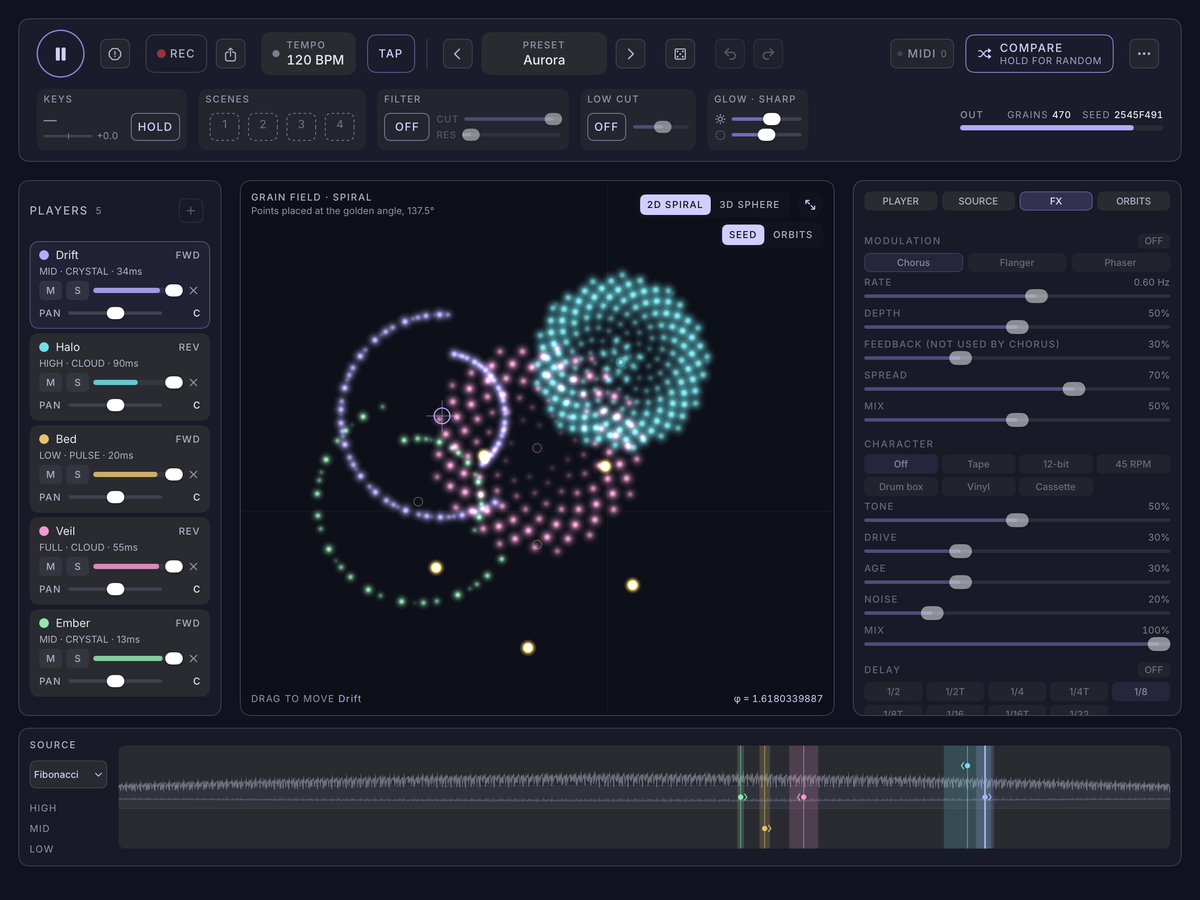Viewport: 1200px width, 900px height.
Task: Remove the Halo player with its X icon
Action: pos(194,383)
